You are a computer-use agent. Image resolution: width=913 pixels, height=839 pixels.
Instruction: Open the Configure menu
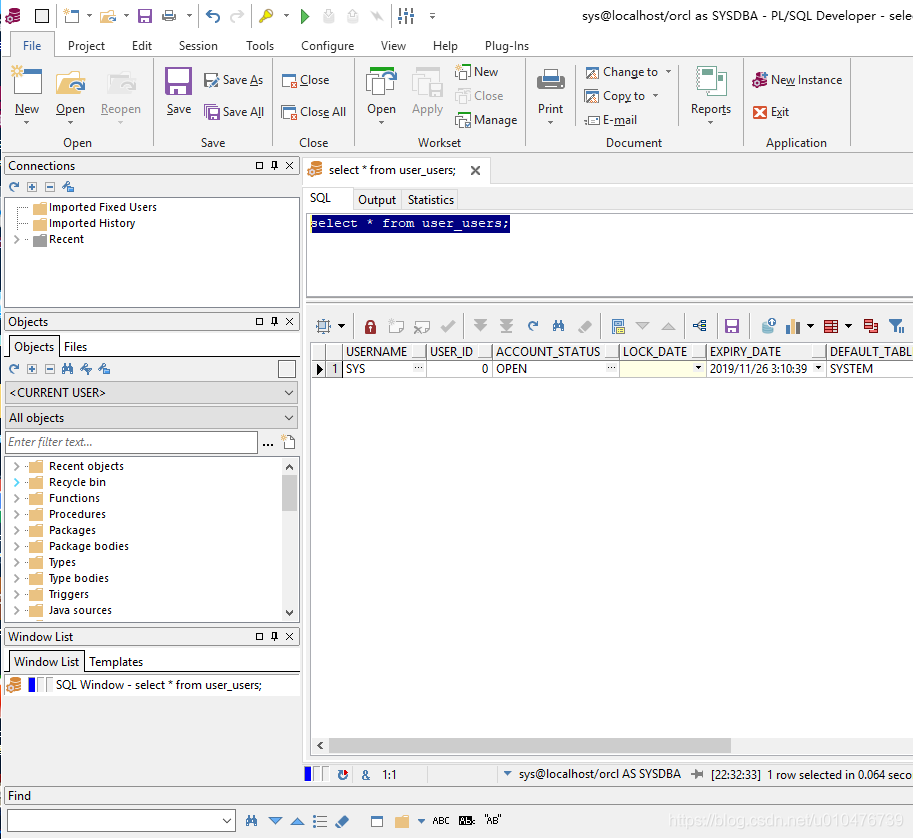[327, 46]
